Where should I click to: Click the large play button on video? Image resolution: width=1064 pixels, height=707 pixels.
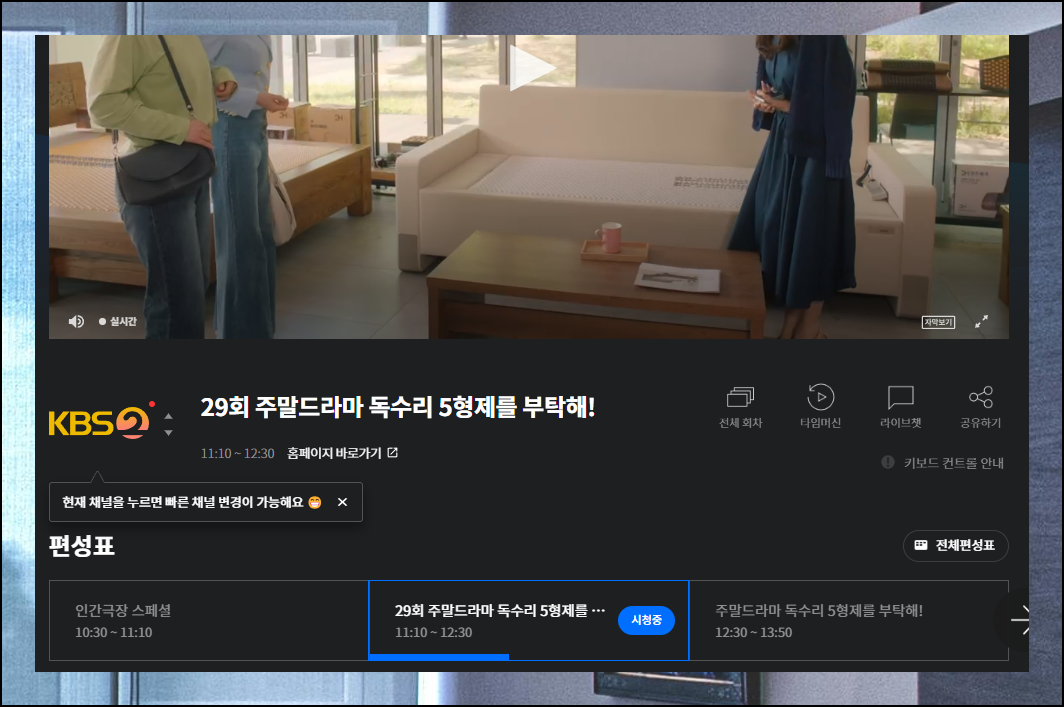[532, 67]
